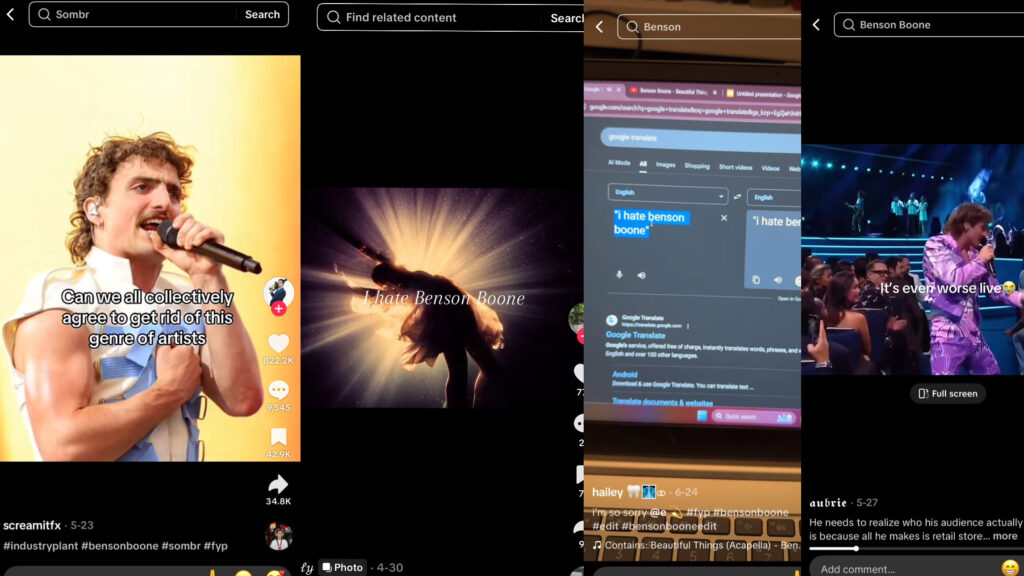Viewport: 1024px width, 576px height.
Task: Swap languages arrow icon in Google Translate
Action: [x=737, y=197]
